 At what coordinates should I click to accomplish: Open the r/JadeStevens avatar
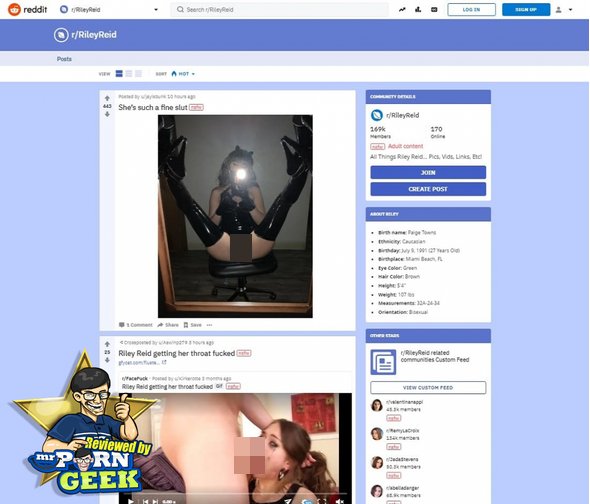(377, 462)
